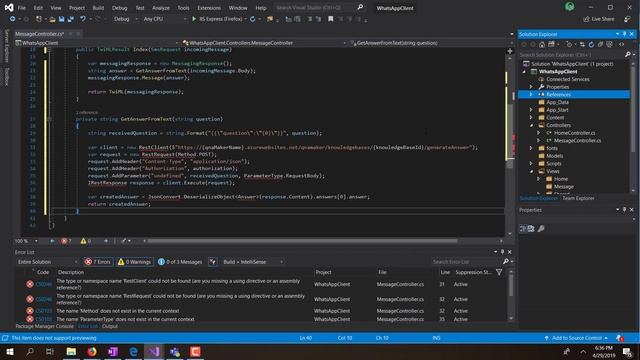640x360 pixels.
Task: Click the Visual Studio search magnifier icon
Action: tap(360, 7)
